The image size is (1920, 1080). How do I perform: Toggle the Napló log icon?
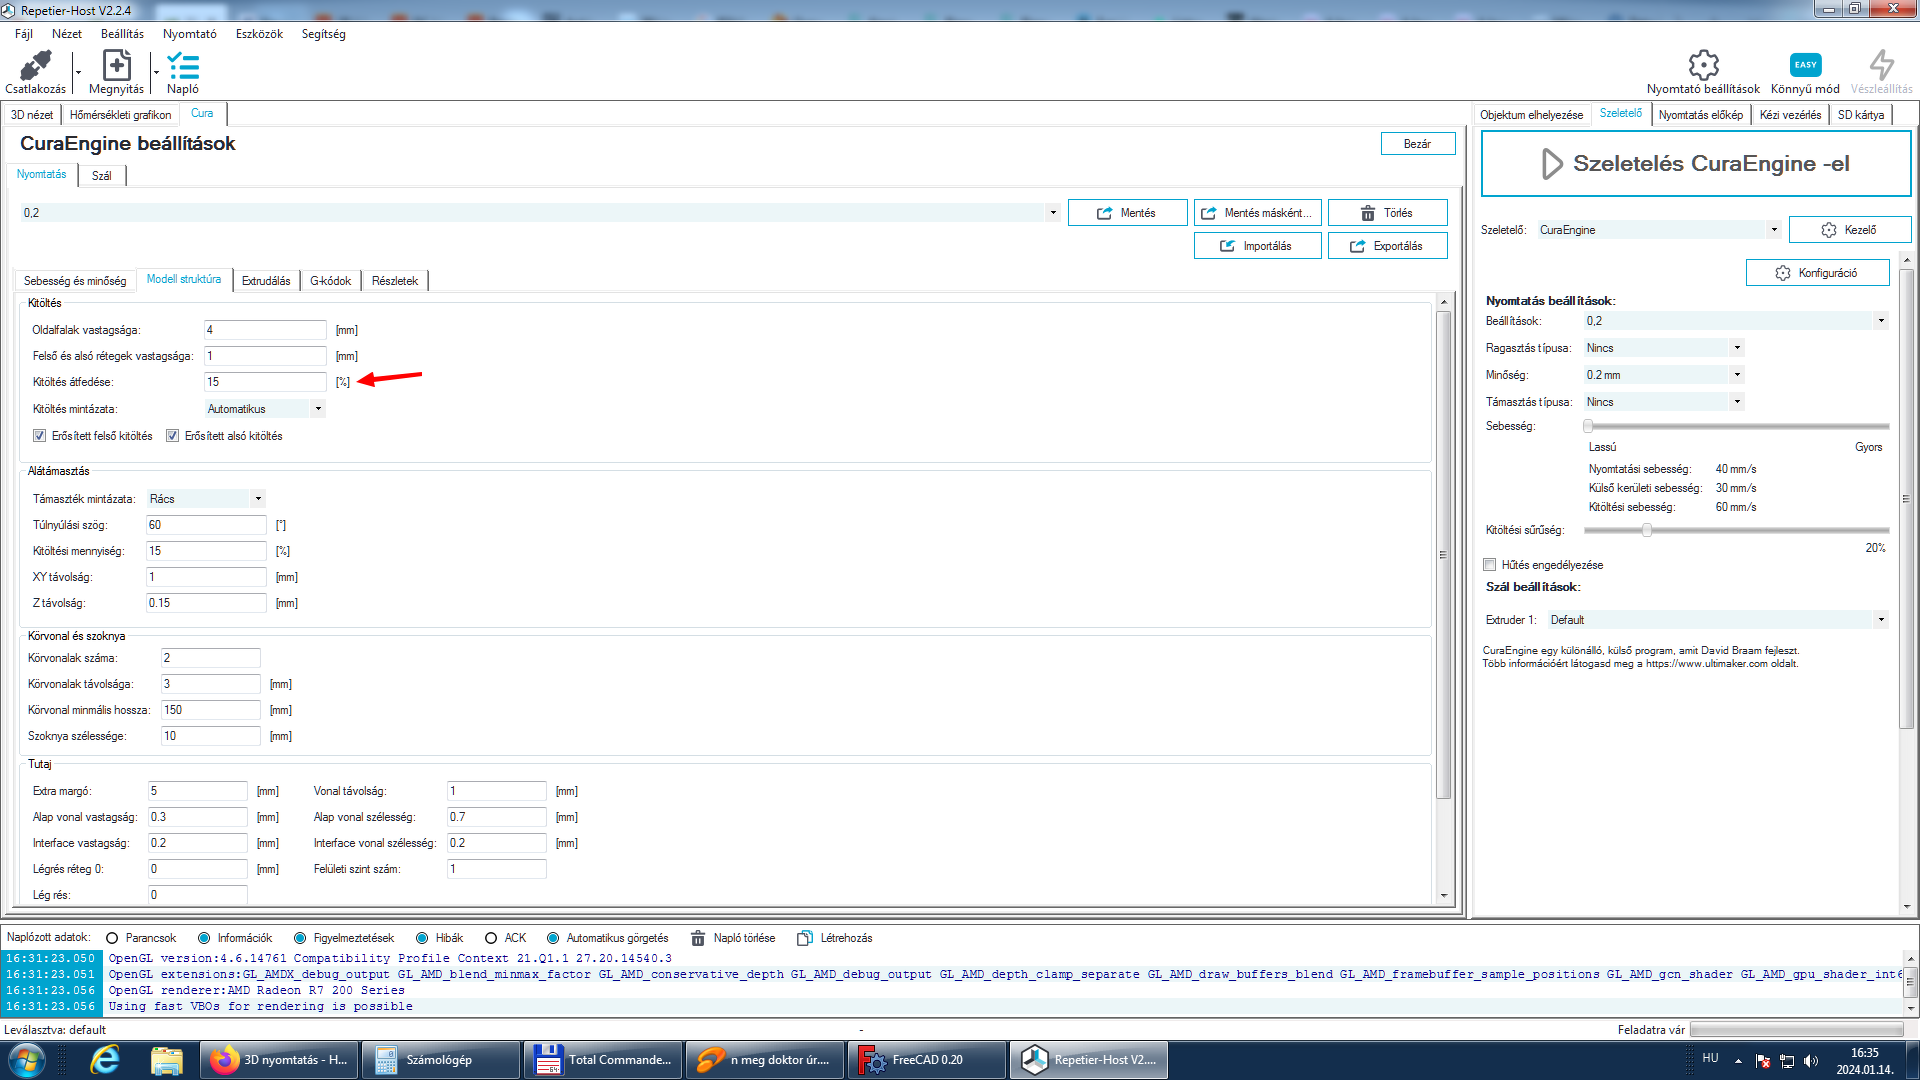(x=183, y=67)
